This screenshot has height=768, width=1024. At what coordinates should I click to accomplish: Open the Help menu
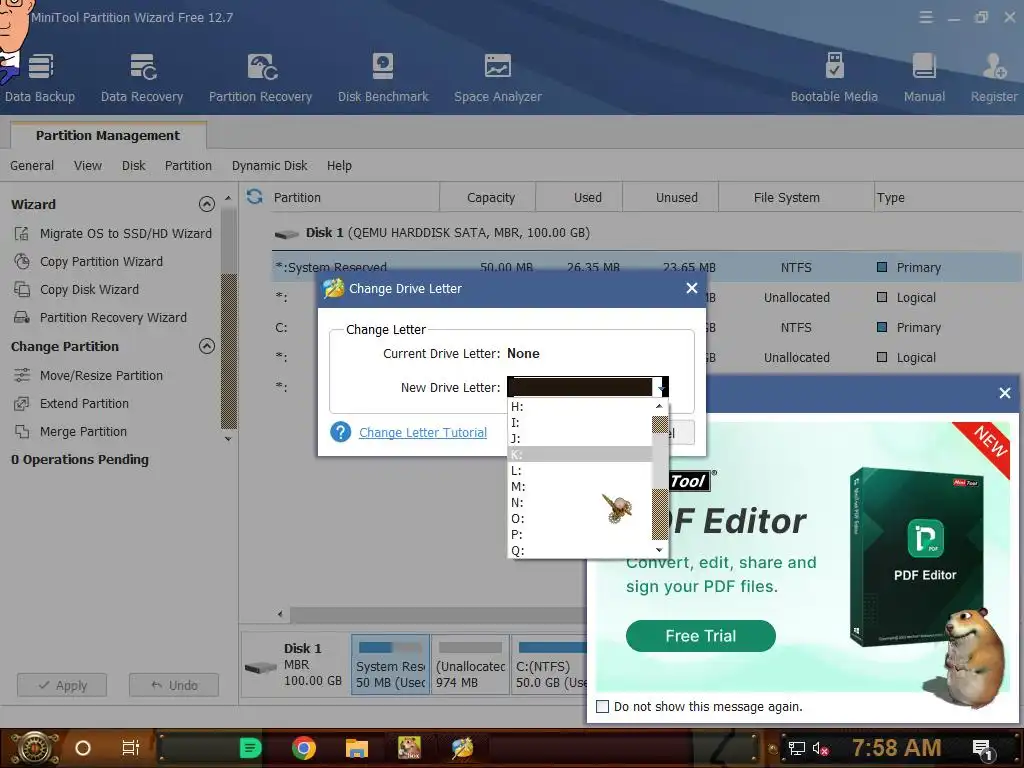pos(339,166)
